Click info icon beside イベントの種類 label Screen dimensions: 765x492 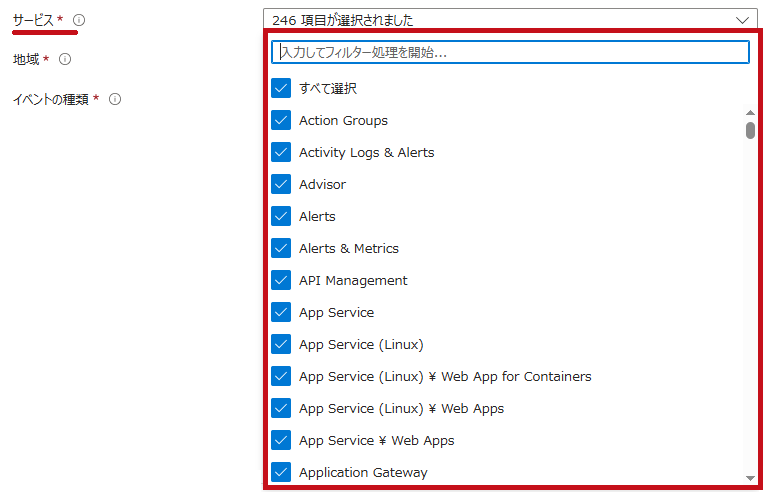[x=115, y=99]
